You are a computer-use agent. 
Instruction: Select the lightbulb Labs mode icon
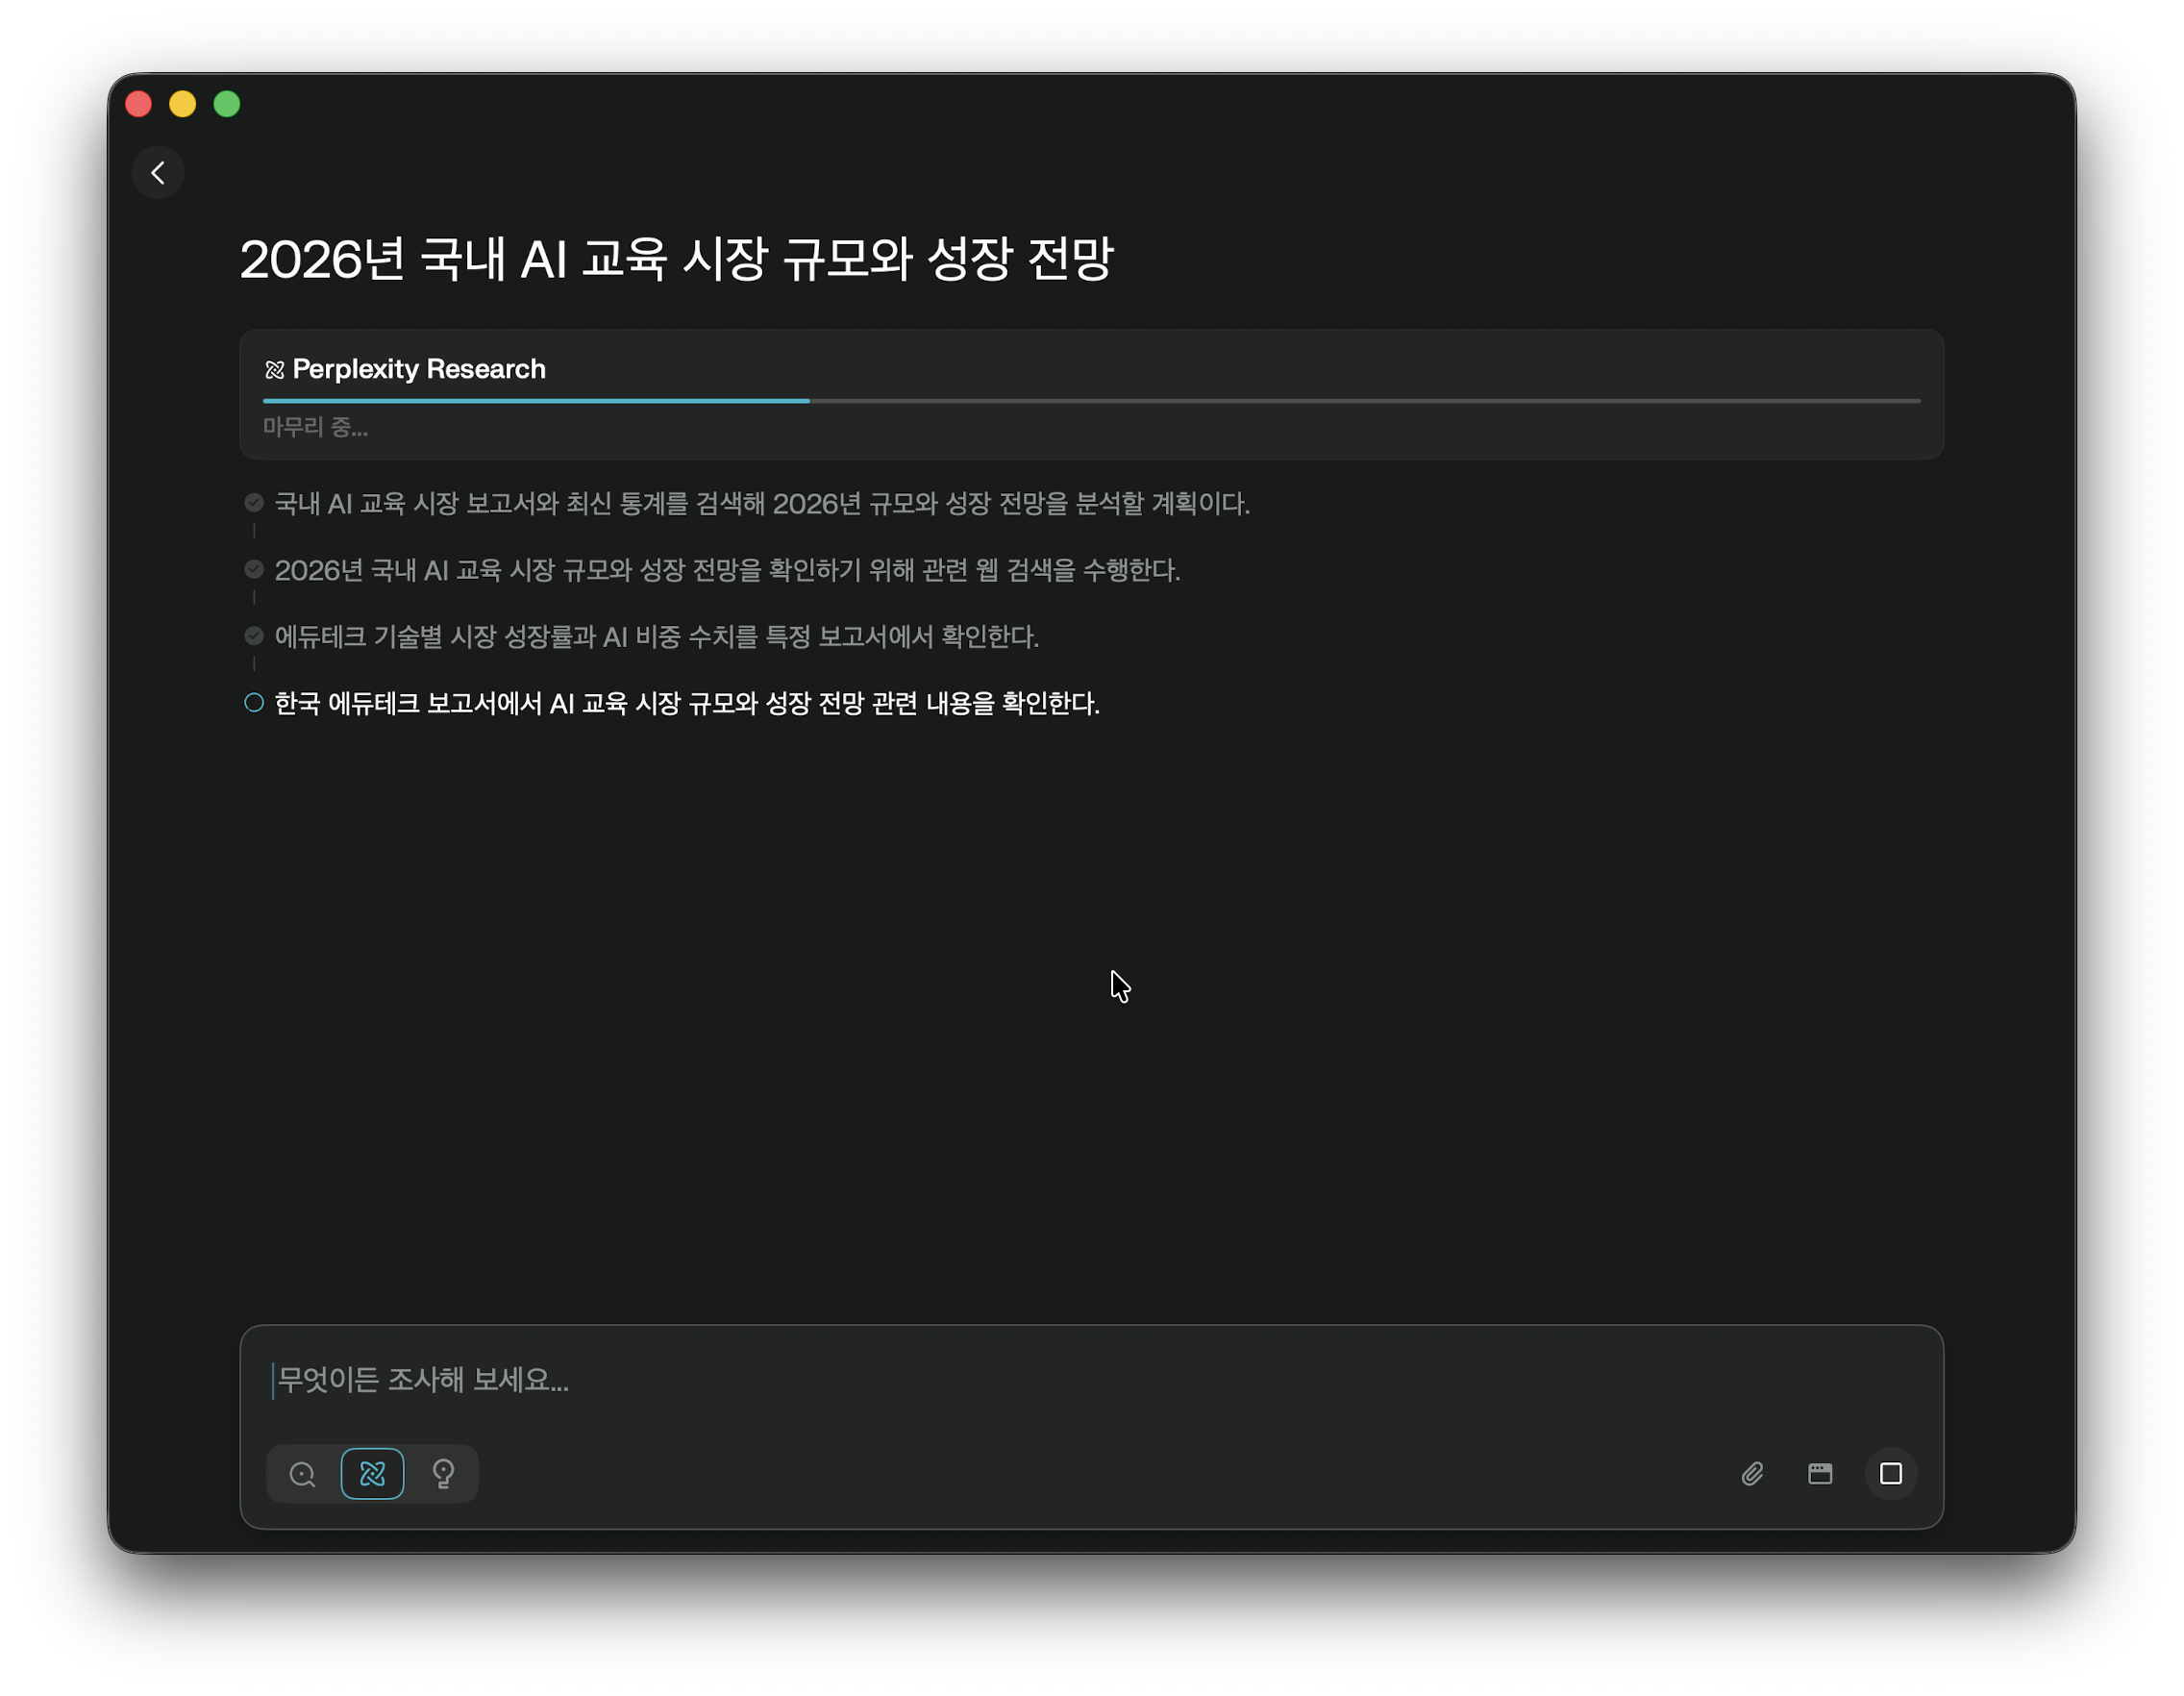pyautogui.click(x=443, y=1473)
